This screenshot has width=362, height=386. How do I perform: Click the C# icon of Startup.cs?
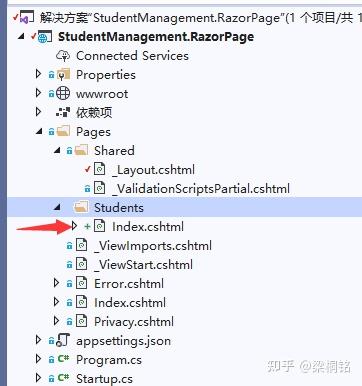63,378
